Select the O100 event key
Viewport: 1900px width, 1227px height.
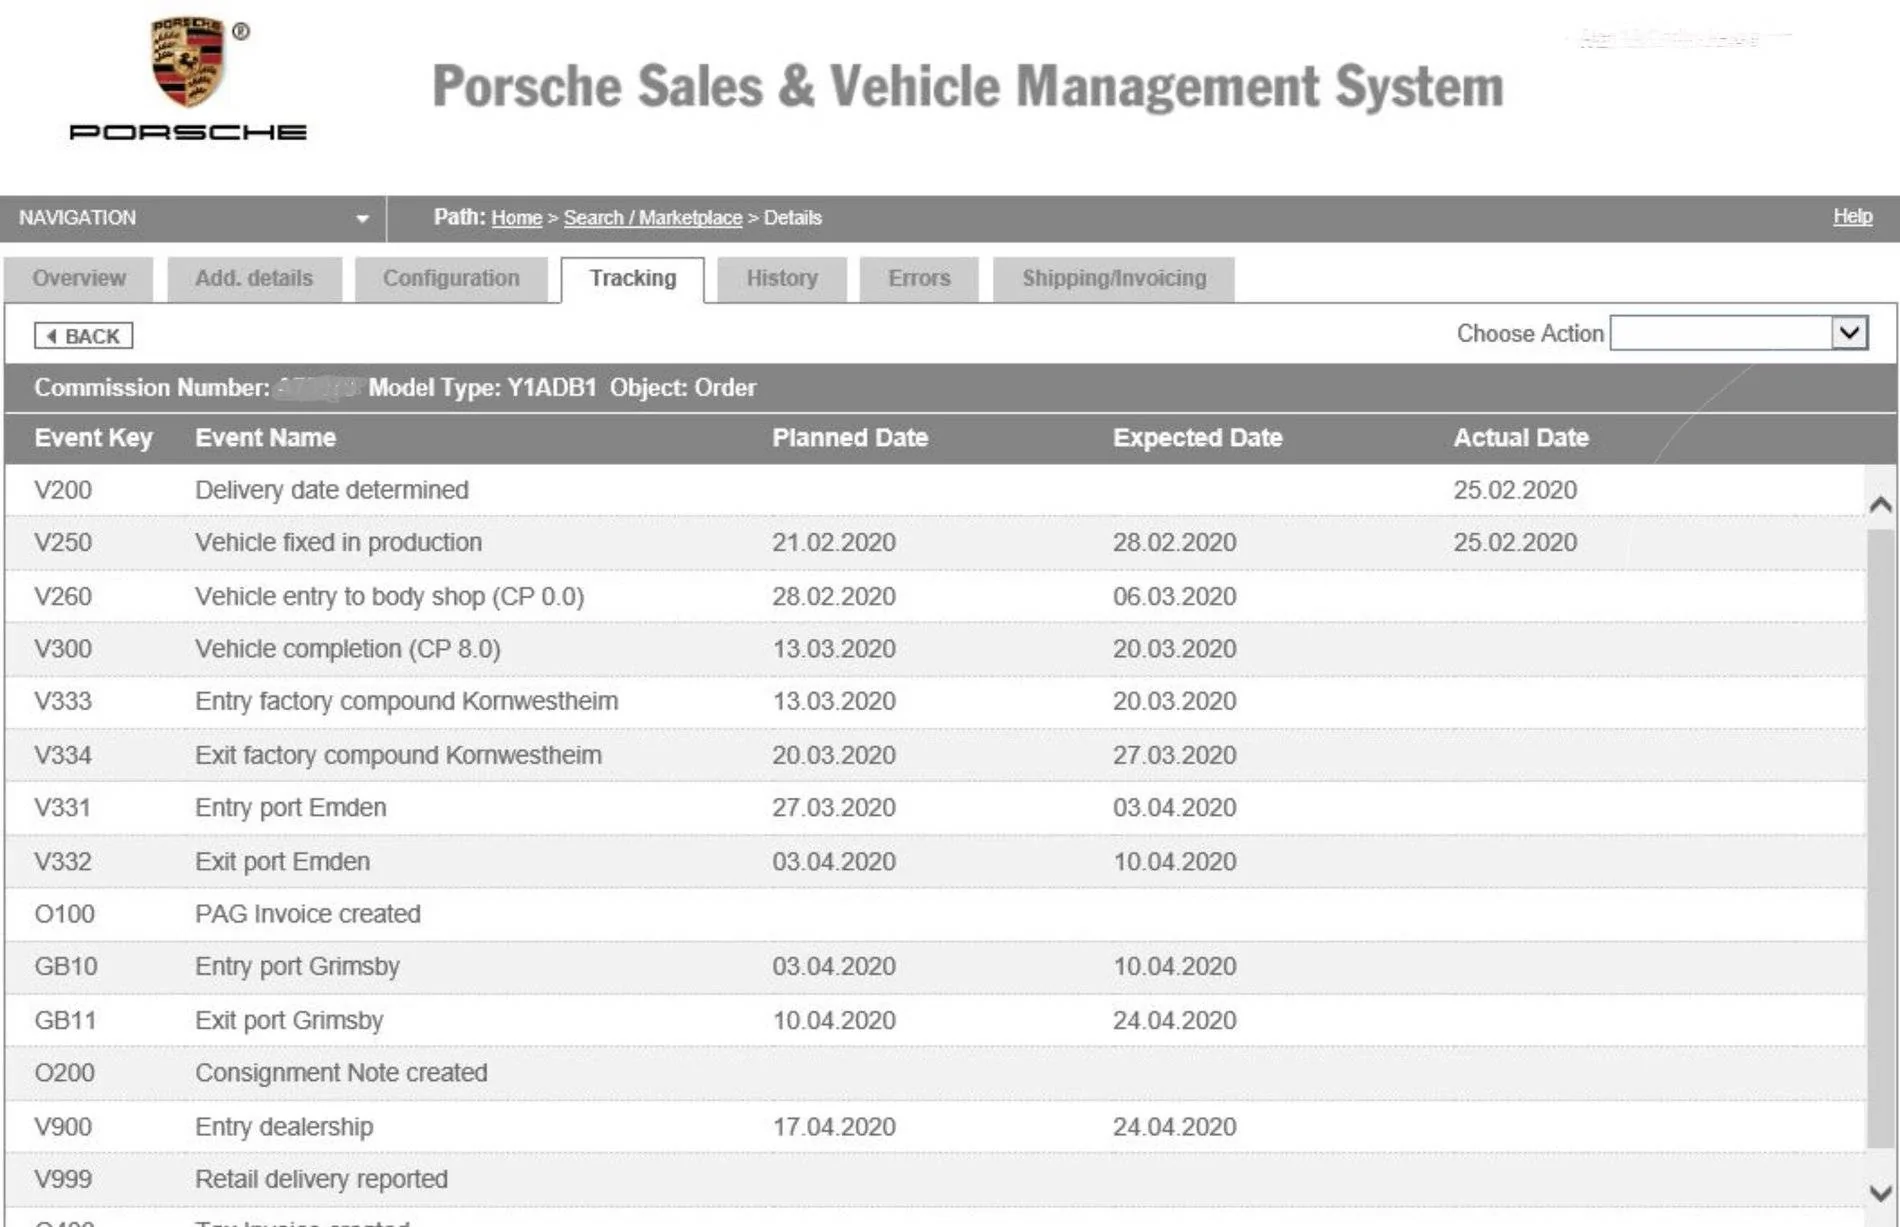[x=65, y=914]
